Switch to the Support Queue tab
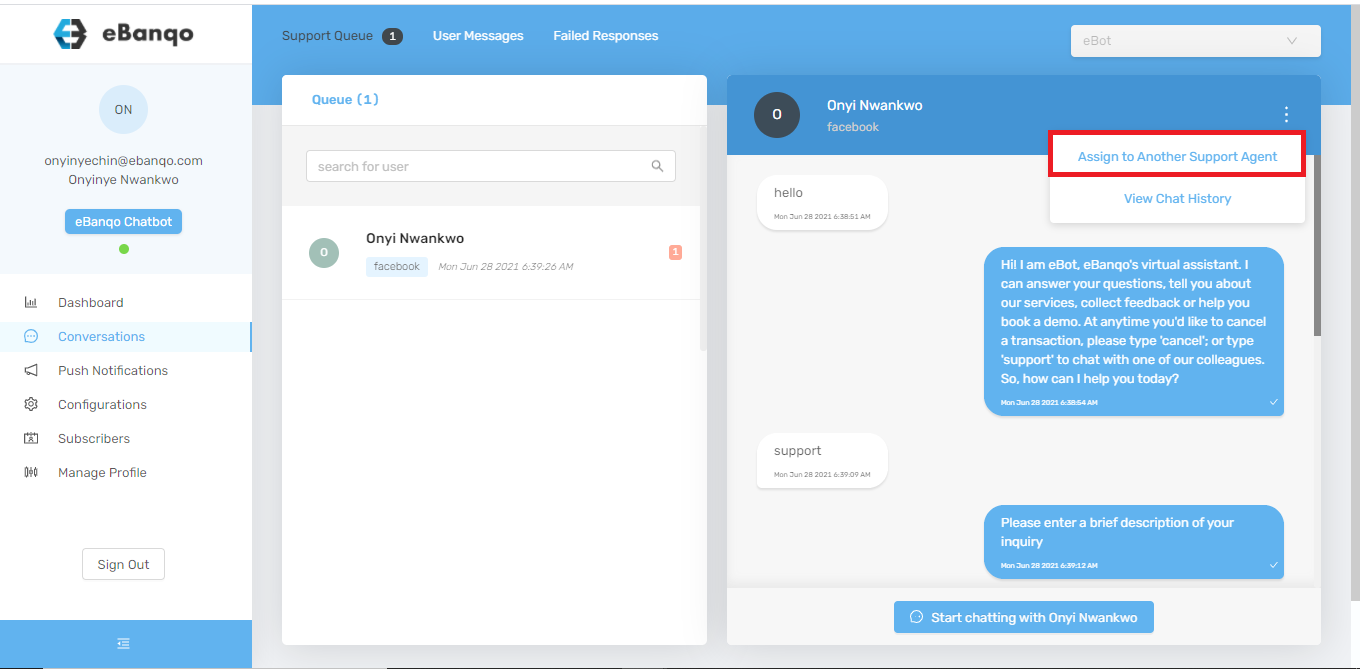The width and height of the screenshot is (1360, 669). pos(327,36)
